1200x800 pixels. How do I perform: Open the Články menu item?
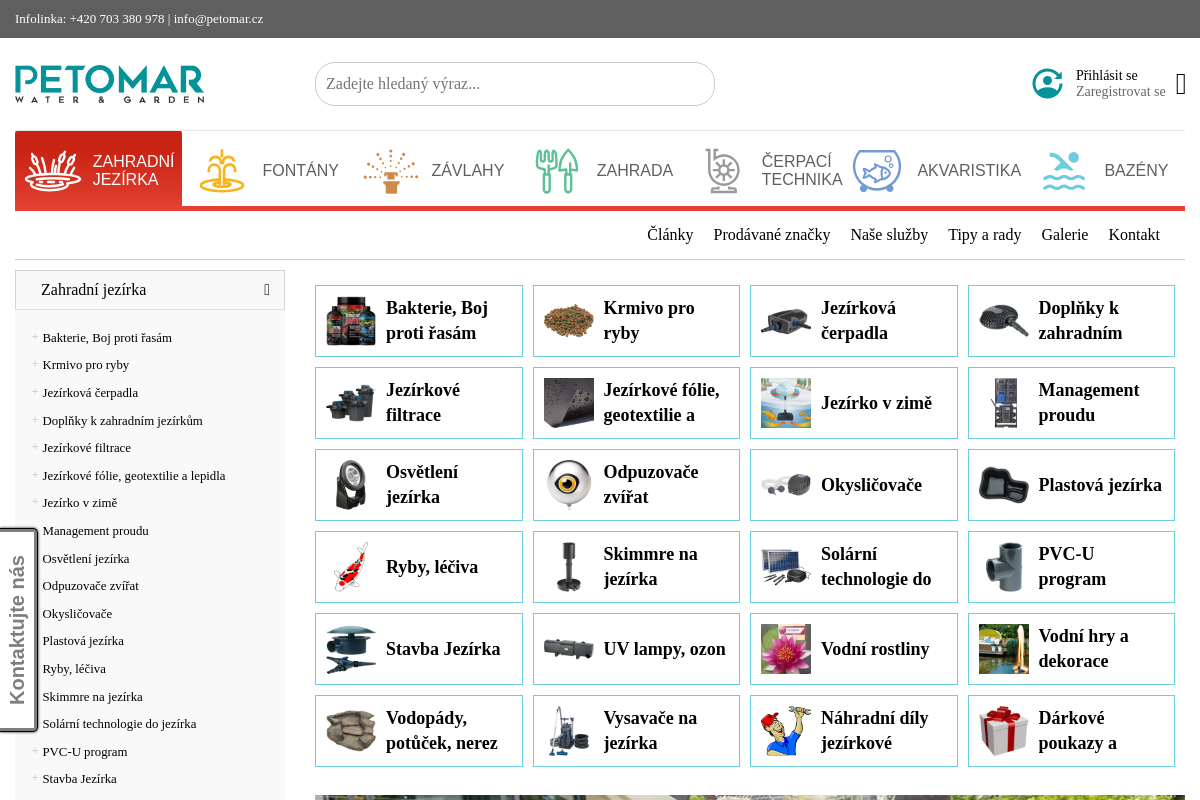670,235
